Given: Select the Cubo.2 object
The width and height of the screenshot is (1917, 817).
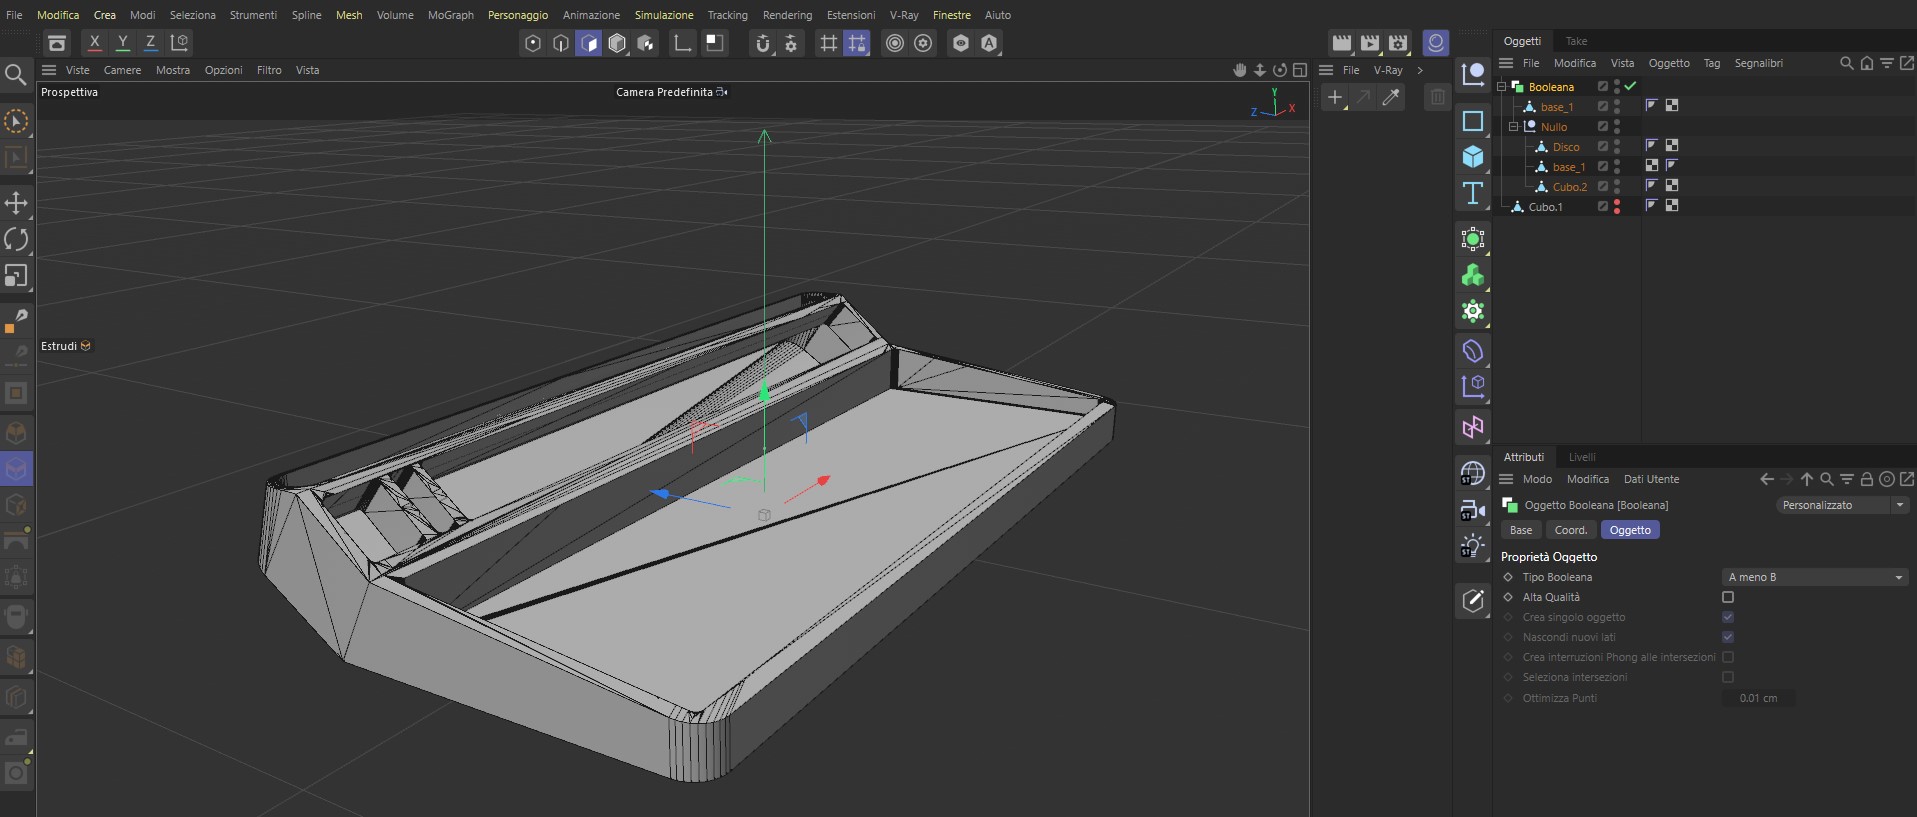Looking at the screenshot, I should coord(1569,187).
